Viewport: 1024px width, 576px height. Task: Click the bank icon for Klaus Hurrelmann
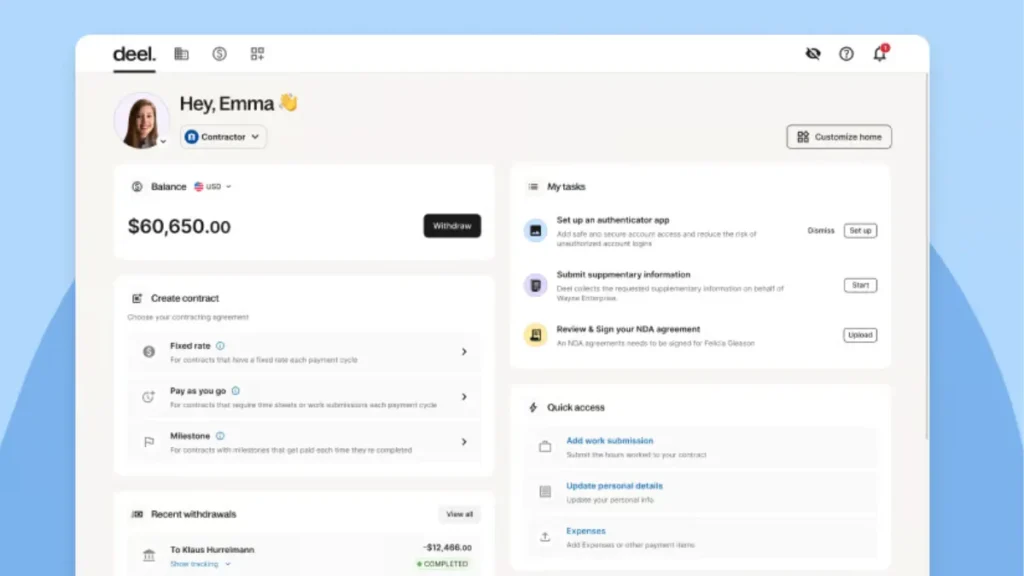pos(149,556)
